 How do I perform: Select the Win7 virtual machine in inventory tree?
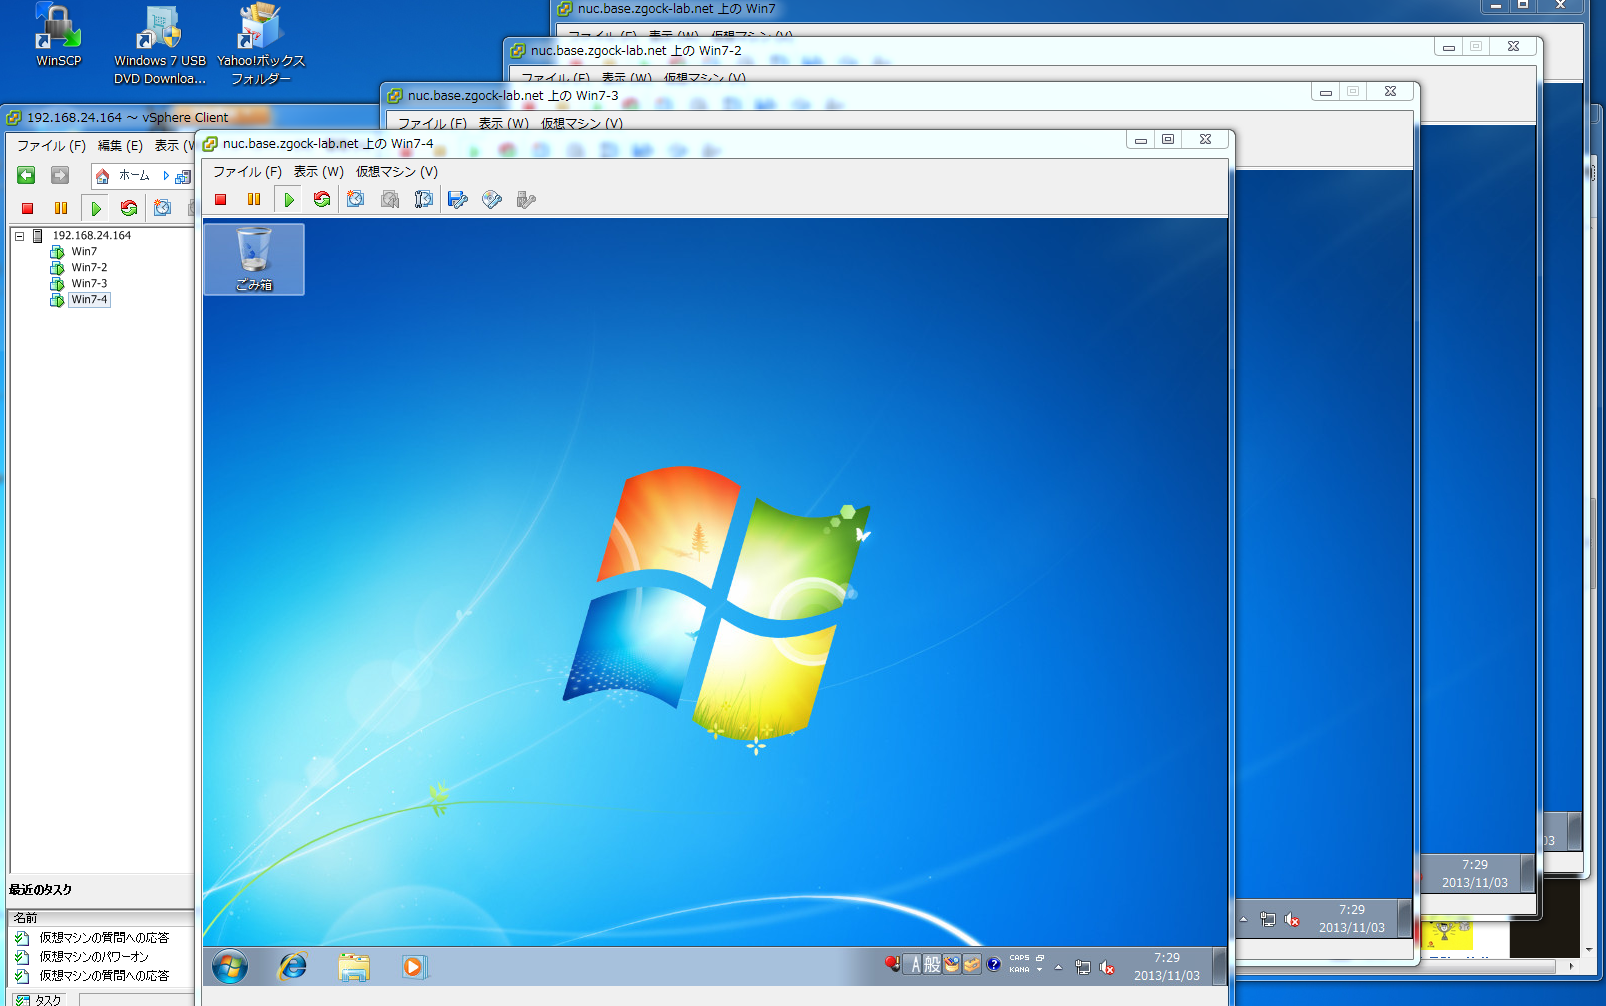[84, 252]
